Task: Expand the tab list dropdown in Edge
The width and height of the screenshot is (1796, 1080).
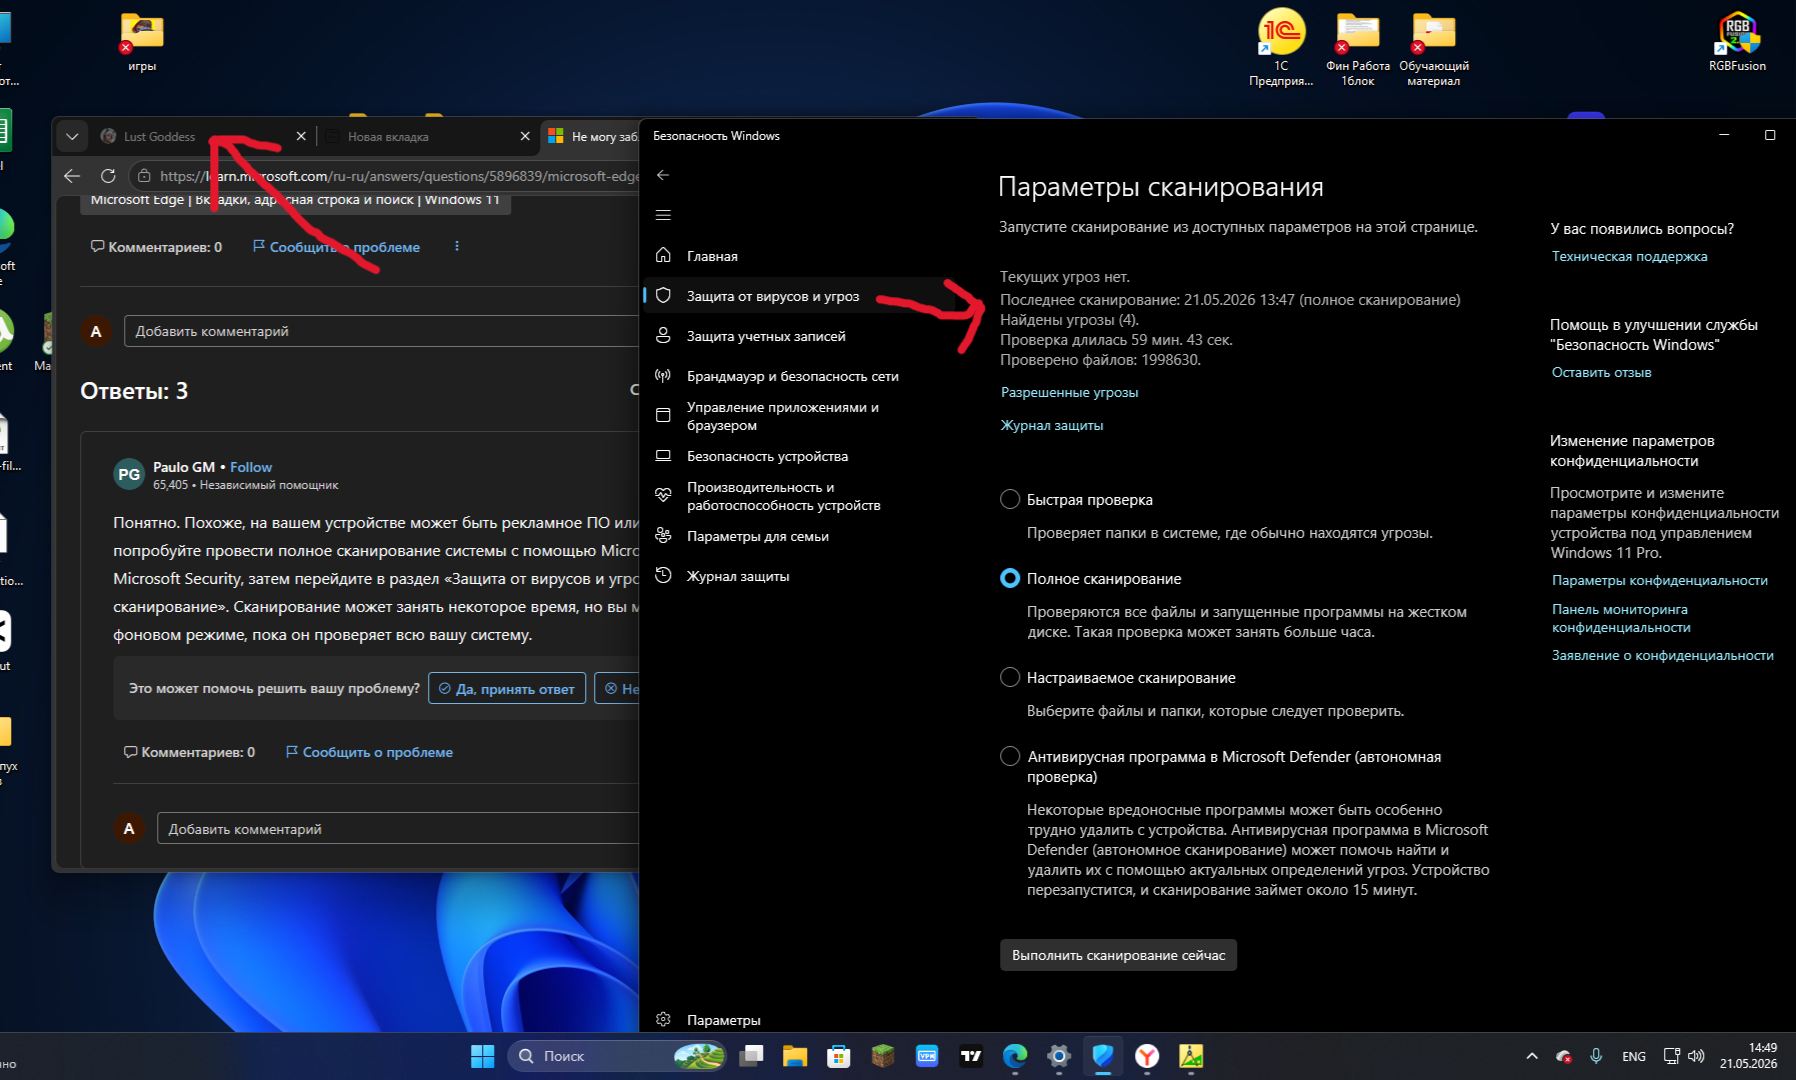Action: pyautogui.click(x=72, y=136)
